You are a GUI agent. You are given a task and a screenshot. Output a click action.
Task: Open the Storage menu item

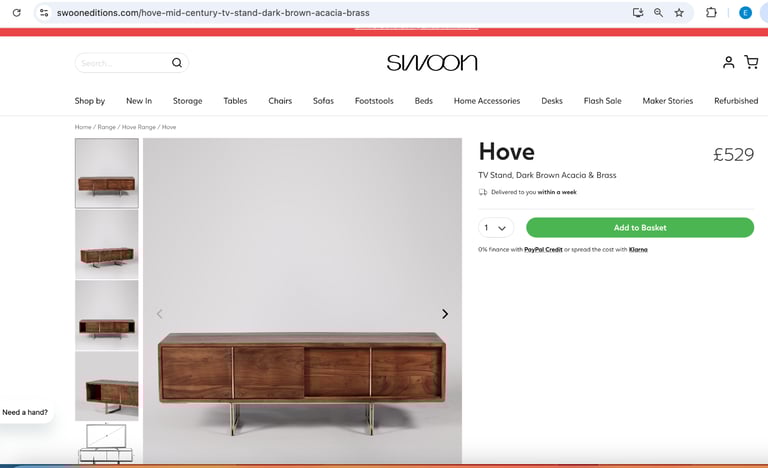pos(188,100)
